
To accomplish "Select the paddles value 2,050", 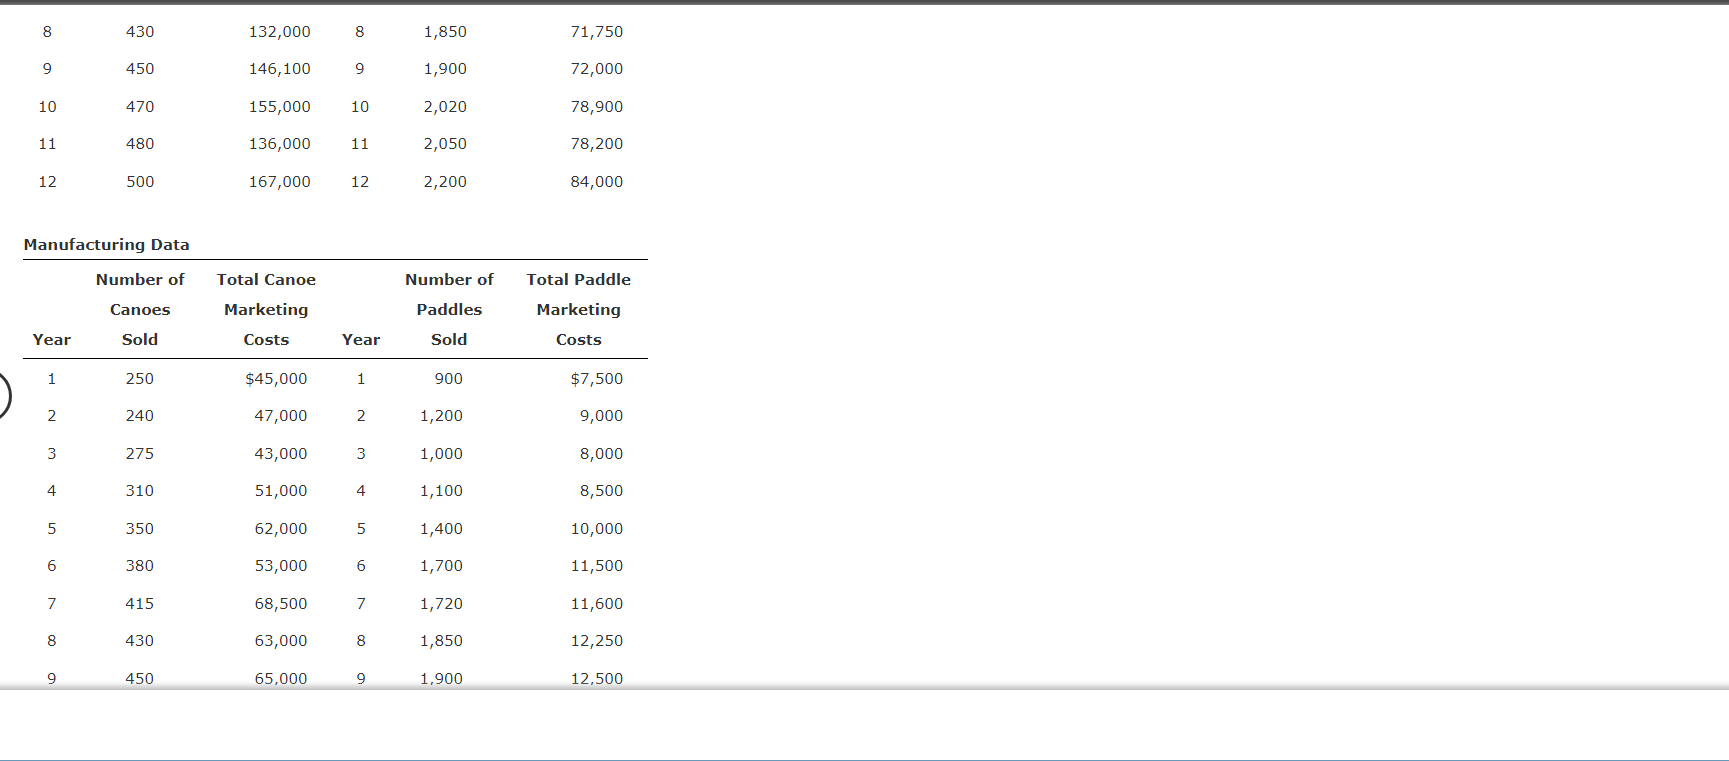I will [x=445, y=144].
